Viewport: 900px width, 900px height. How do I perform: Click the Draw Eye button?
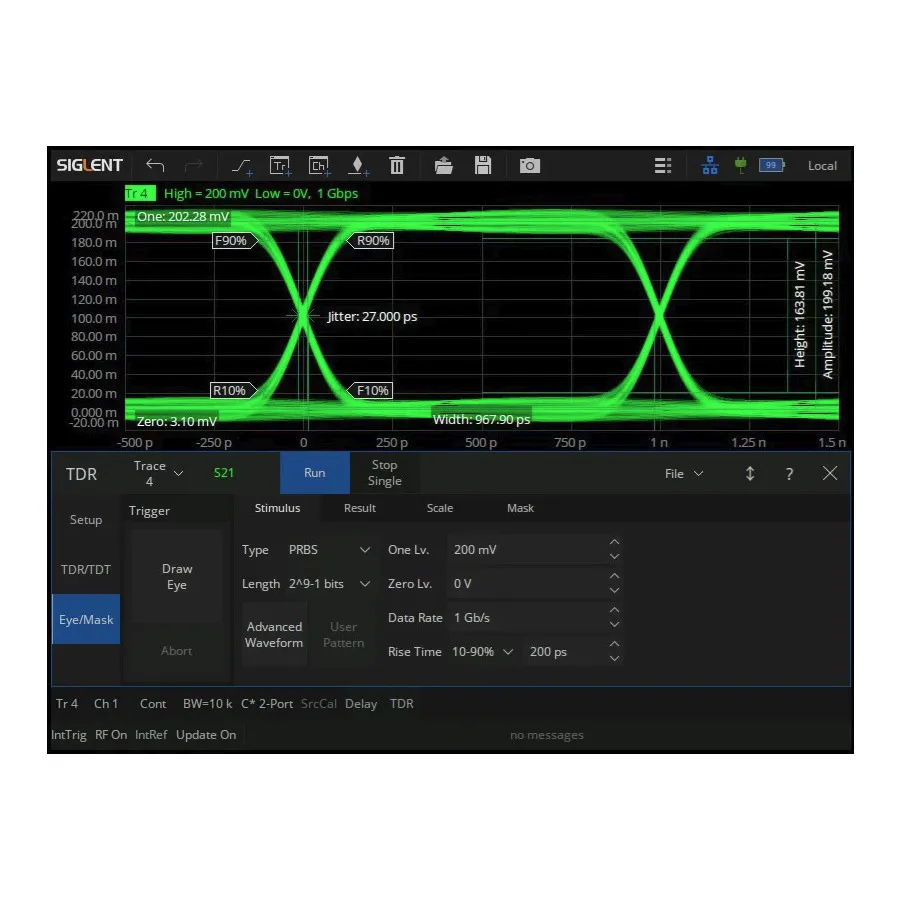(177, 576)
